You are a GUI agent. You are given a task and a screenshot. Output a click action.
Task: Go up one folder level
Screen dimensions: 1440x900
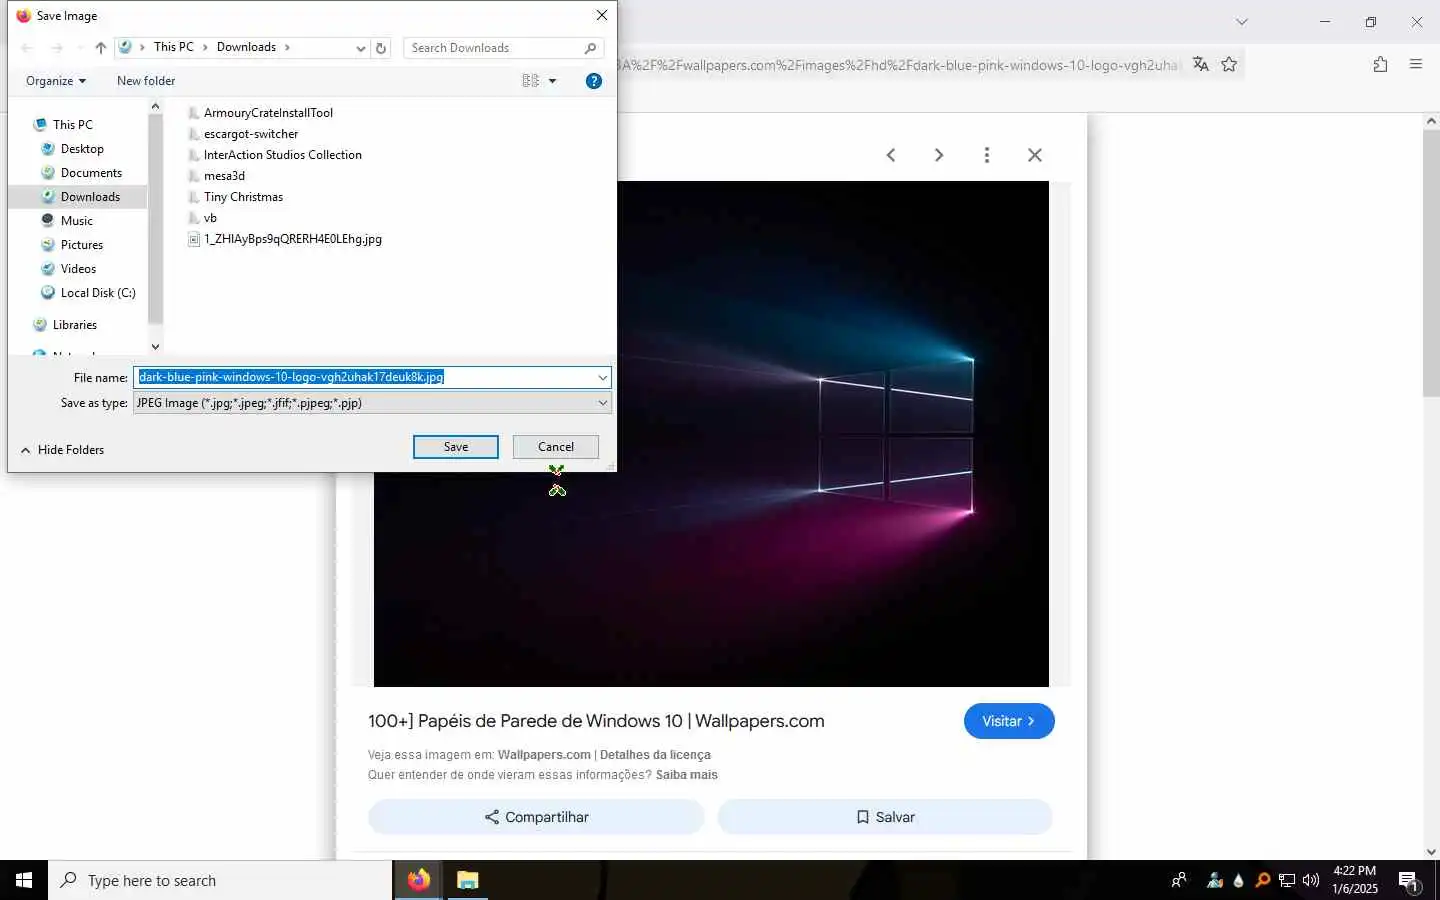click(101, 48)
